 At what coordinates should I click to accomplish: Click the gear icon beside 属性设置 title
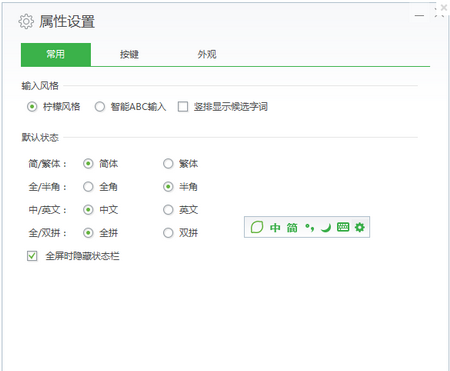(x=26, y=22)
